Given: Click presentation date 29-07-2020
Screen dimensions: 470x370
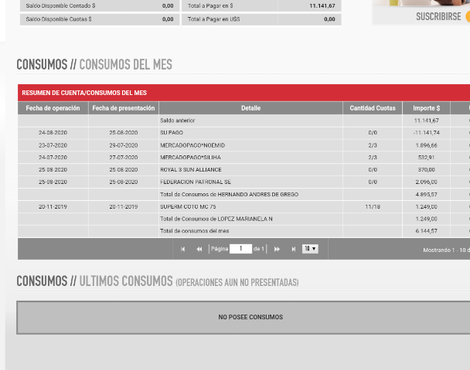Looking at the screenshot, I should pos(123,145).
